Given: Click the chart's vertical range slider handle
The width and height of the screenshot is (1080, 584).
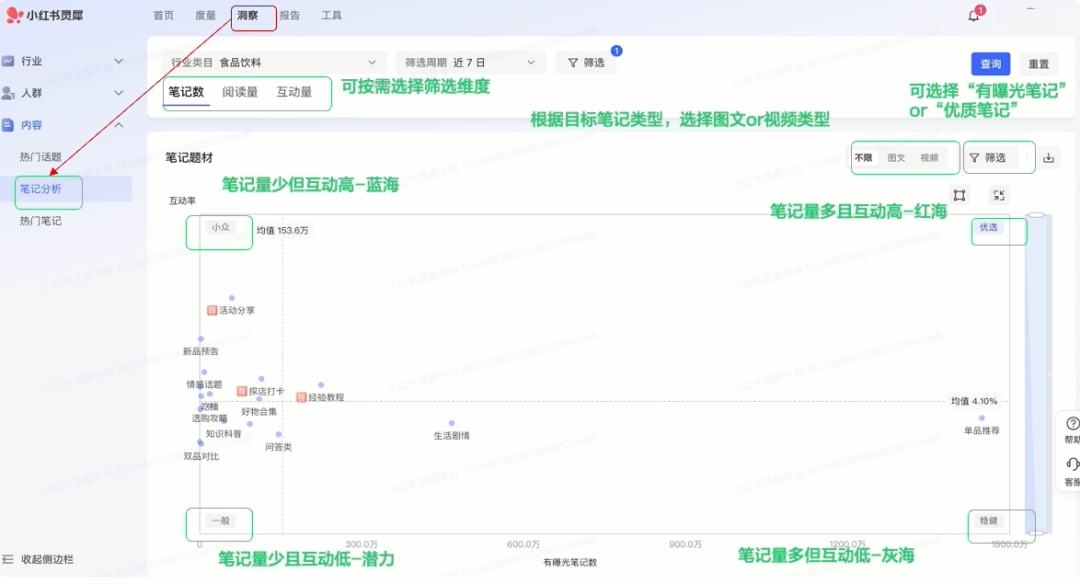Looking at the screenshot, I should click(x=1036, y=214).
